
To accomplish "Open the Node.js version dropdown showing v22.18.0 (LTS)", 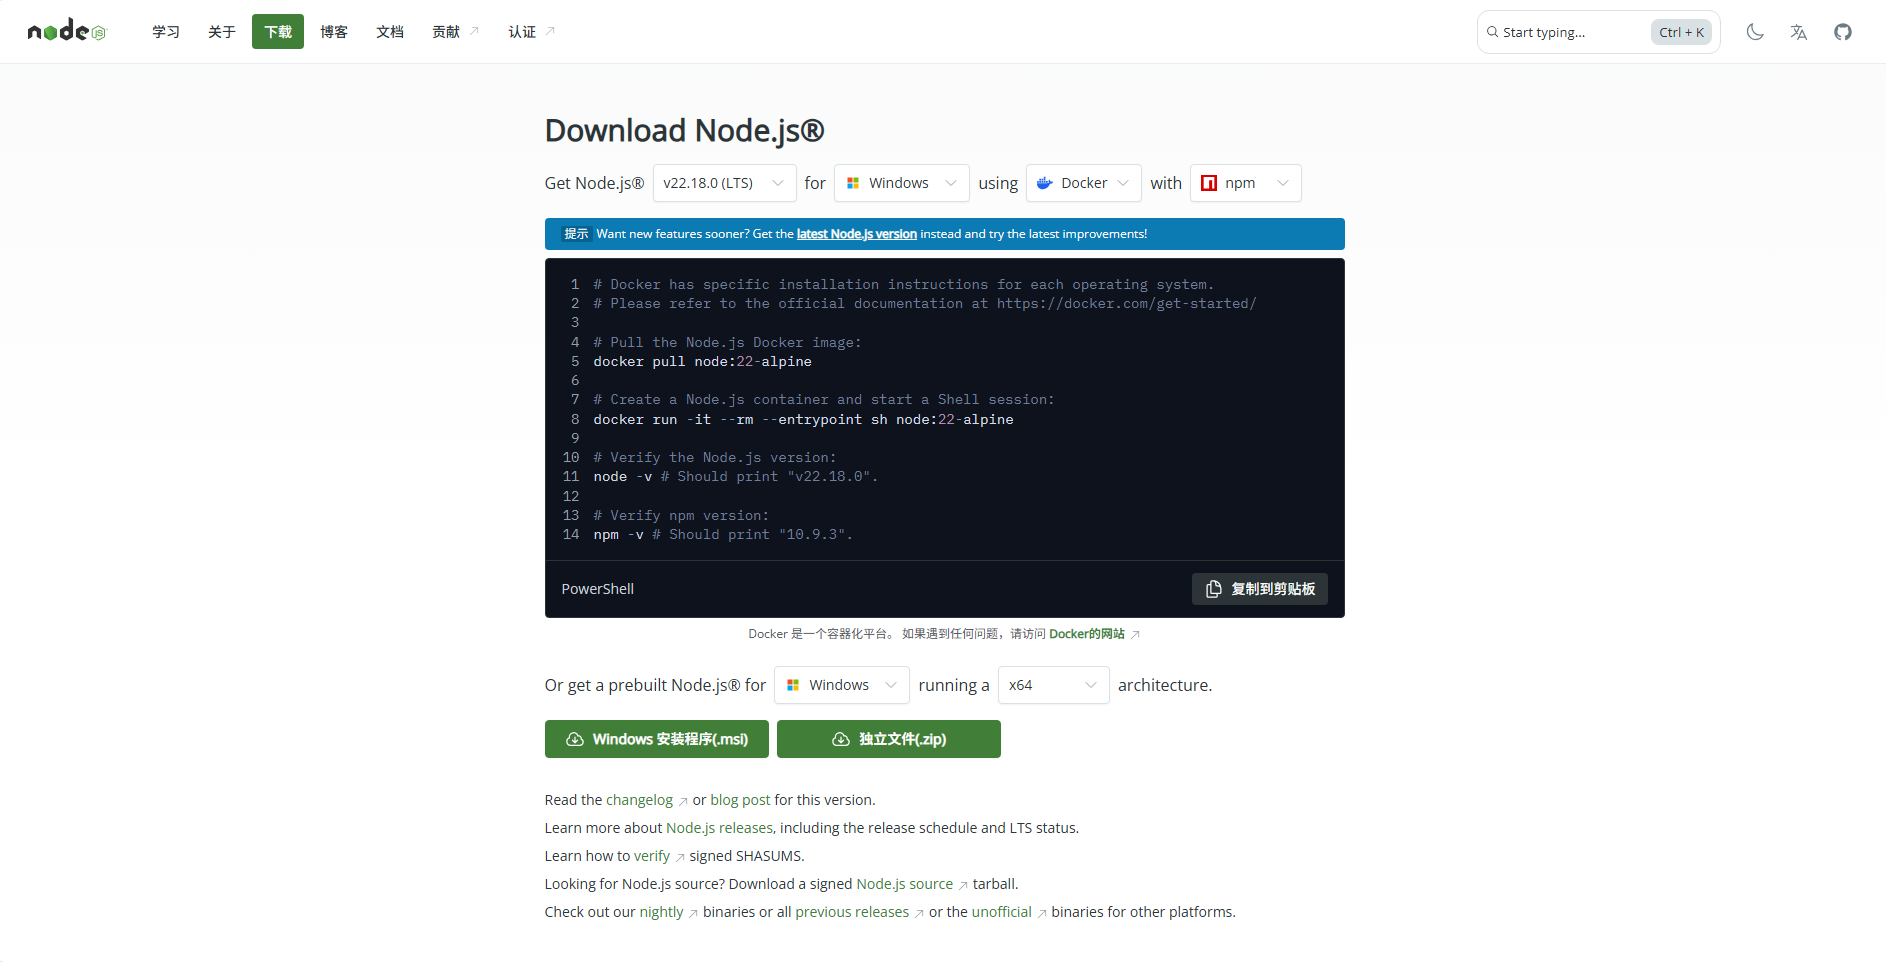I will (723, 183).
